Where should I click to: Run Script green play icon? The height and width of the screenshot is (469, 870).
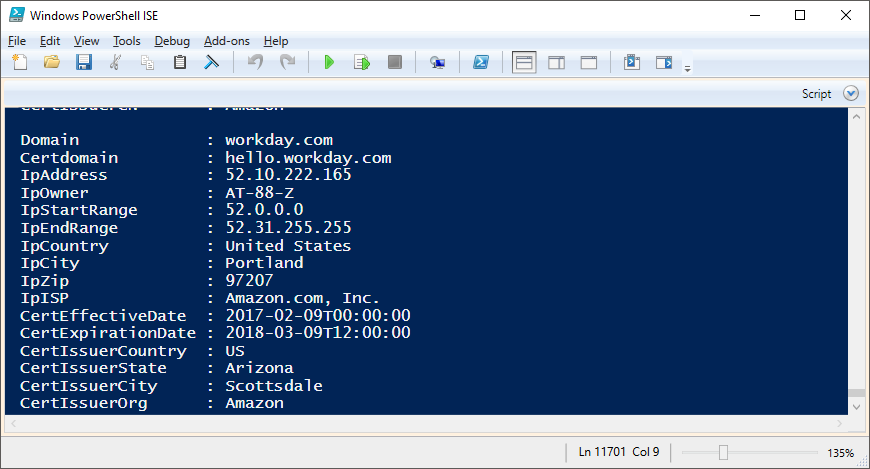[x=329, y=62]
